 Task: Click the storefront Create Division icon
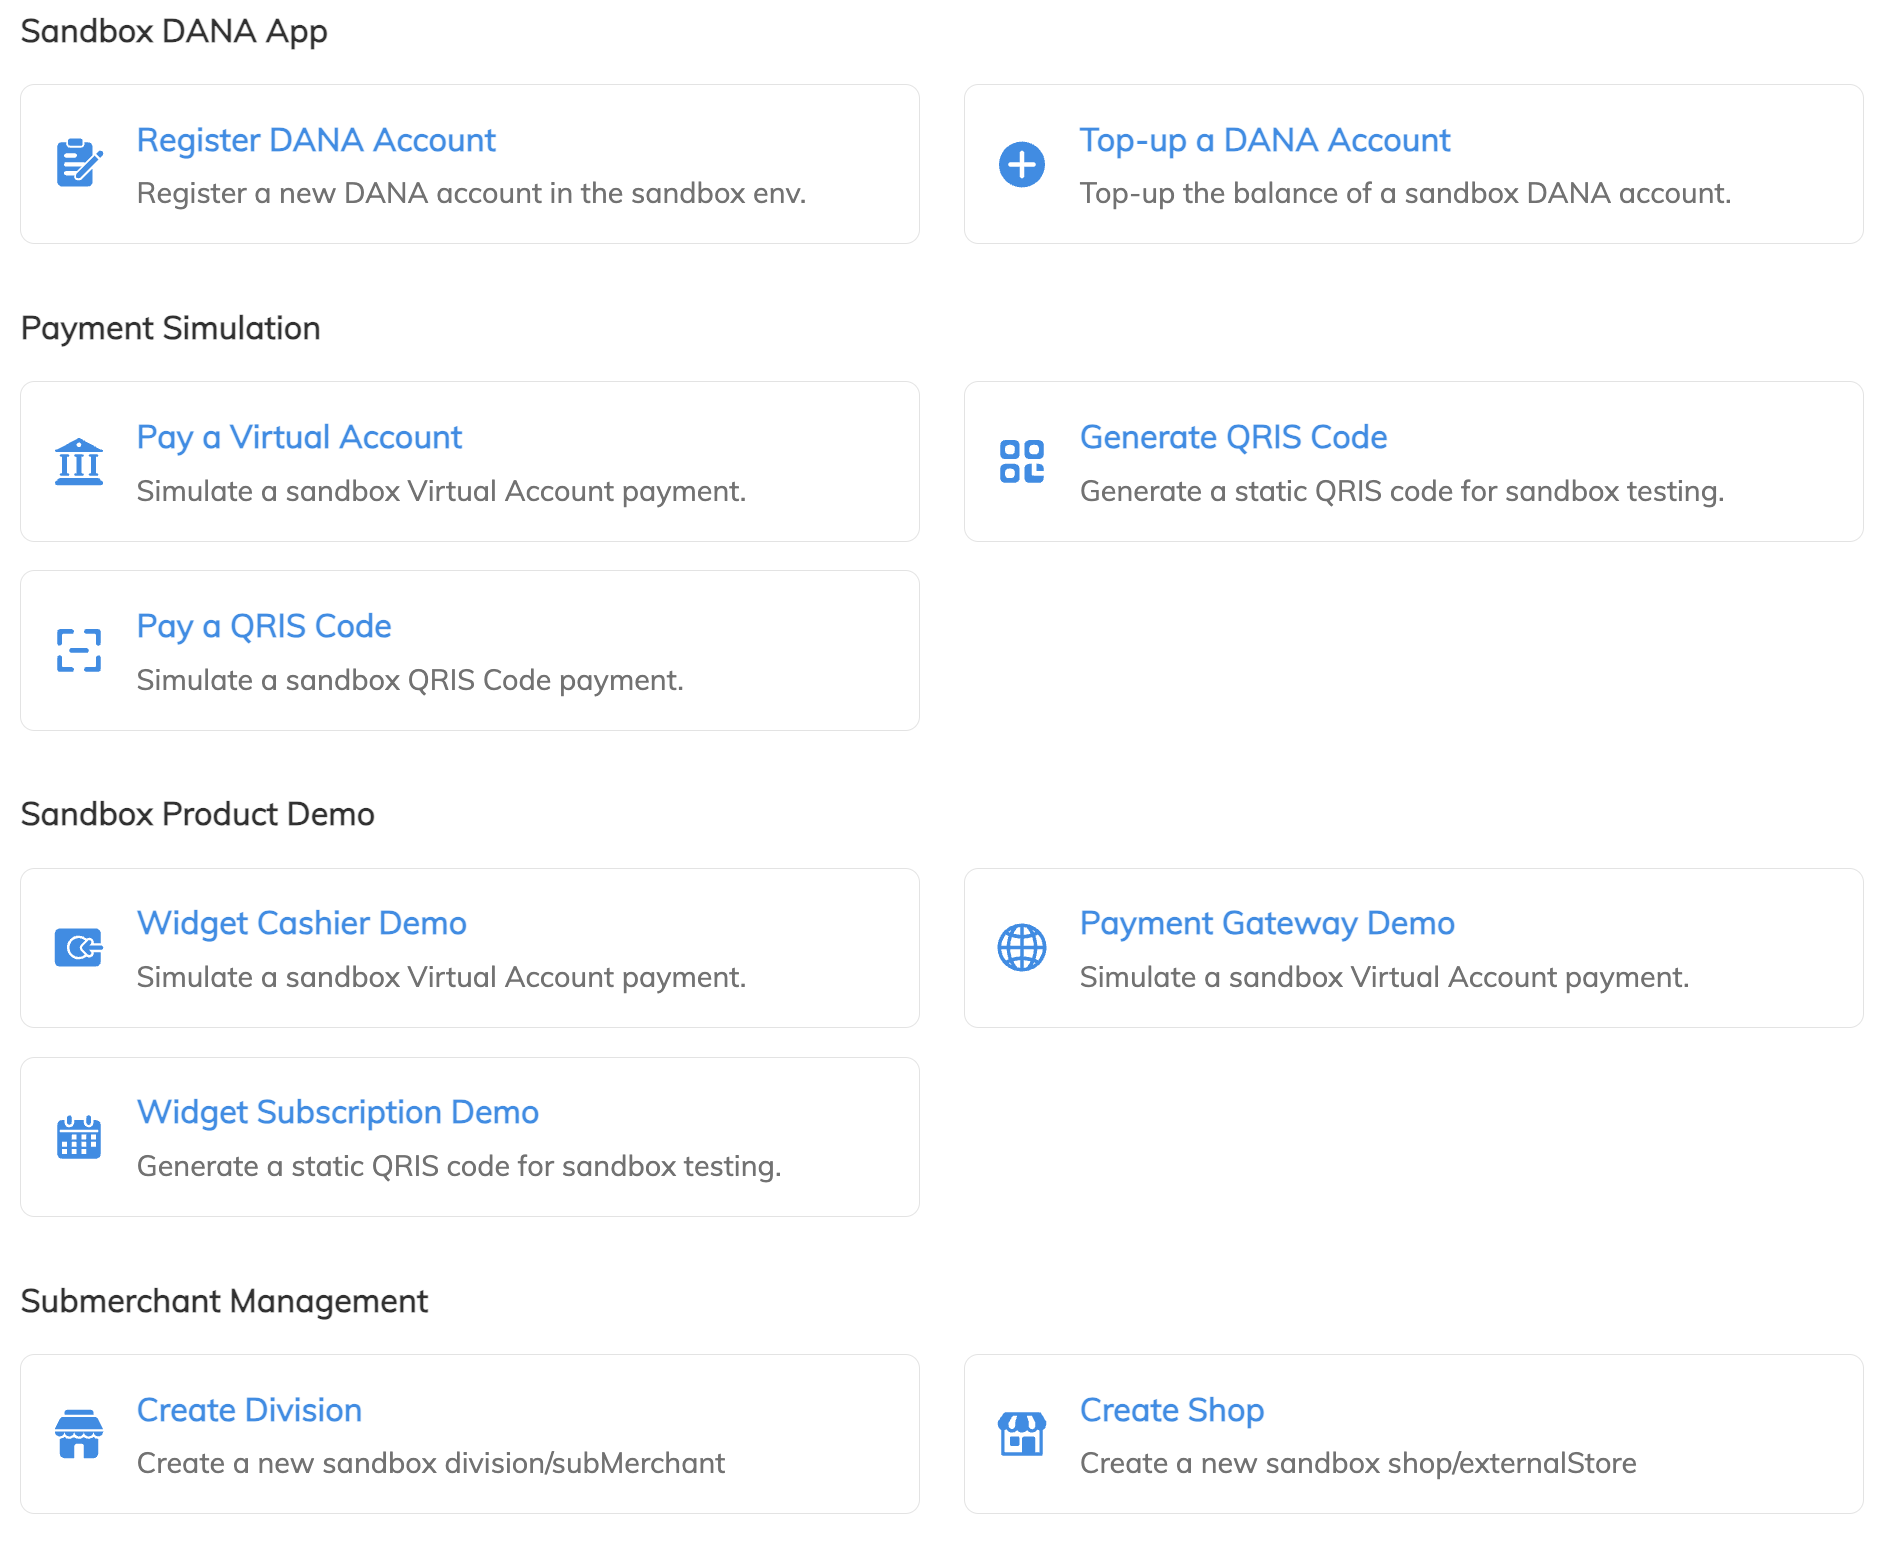click(x=79, y=1434)
